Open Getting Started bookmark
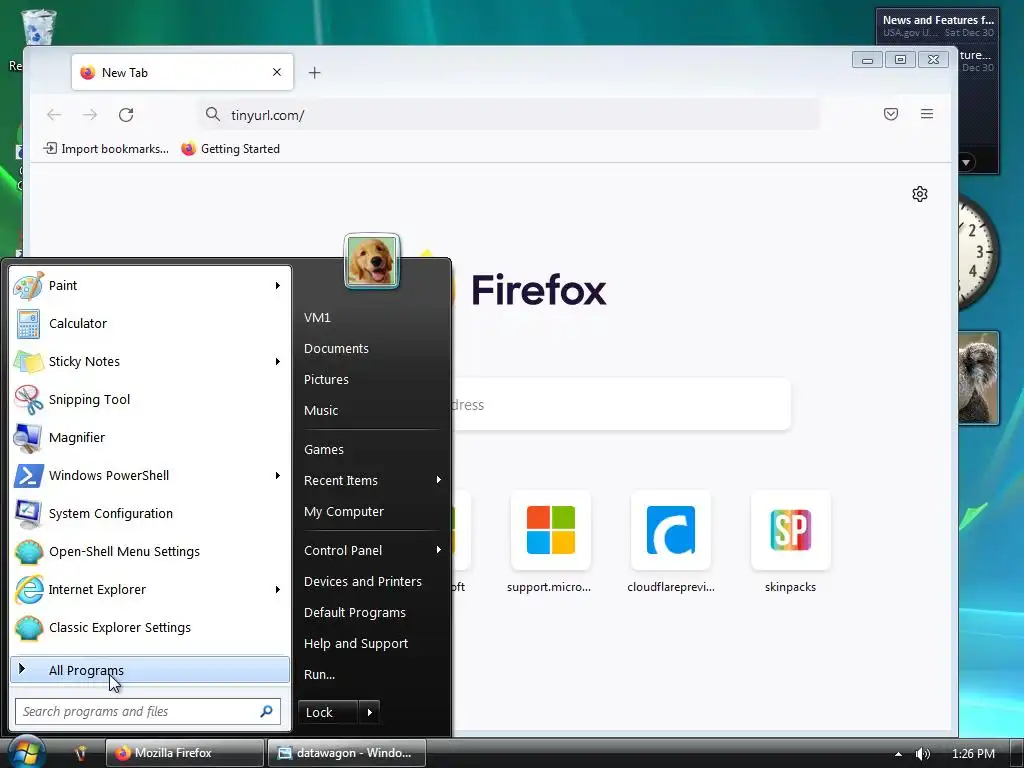1024x768 pixels. [231, 149]
